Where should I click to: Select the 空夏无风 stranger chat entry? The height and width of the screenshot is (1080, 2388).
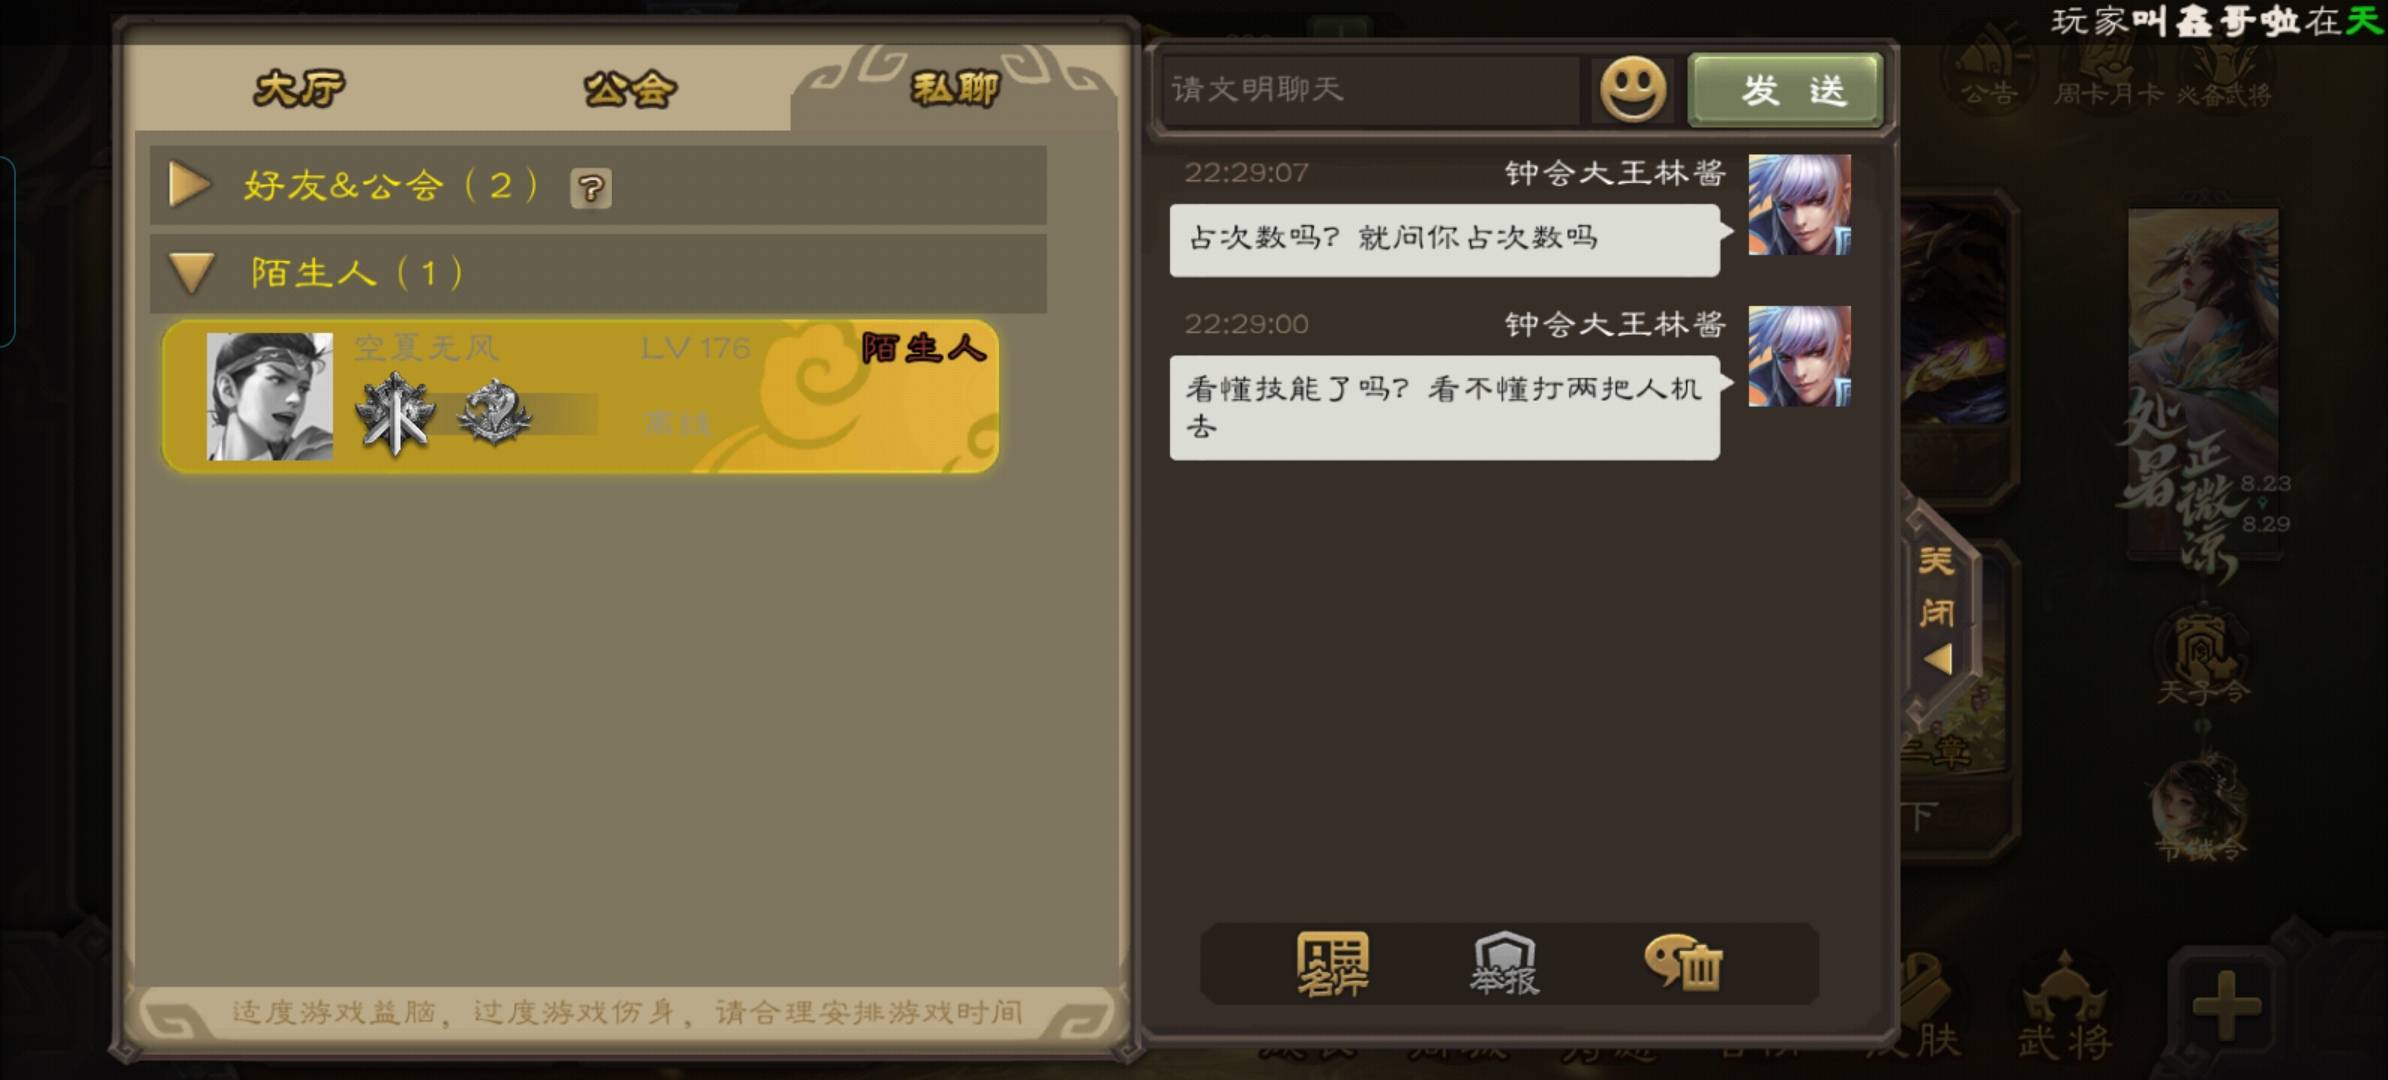click(x=581, y=396)
